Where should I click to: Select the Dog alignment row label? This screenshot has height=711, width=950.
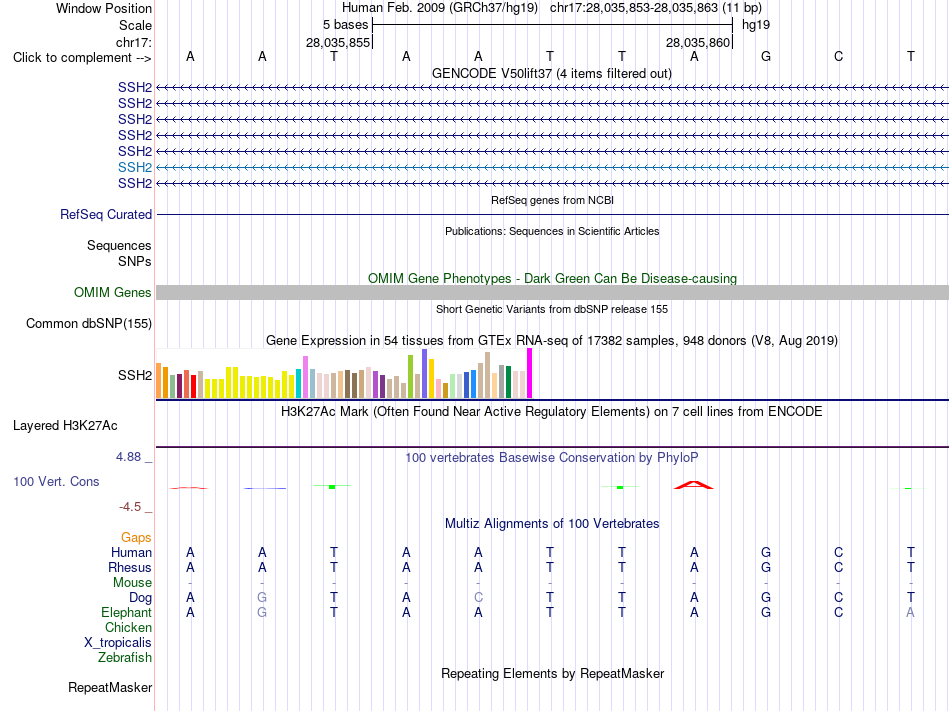pos(140,597)
